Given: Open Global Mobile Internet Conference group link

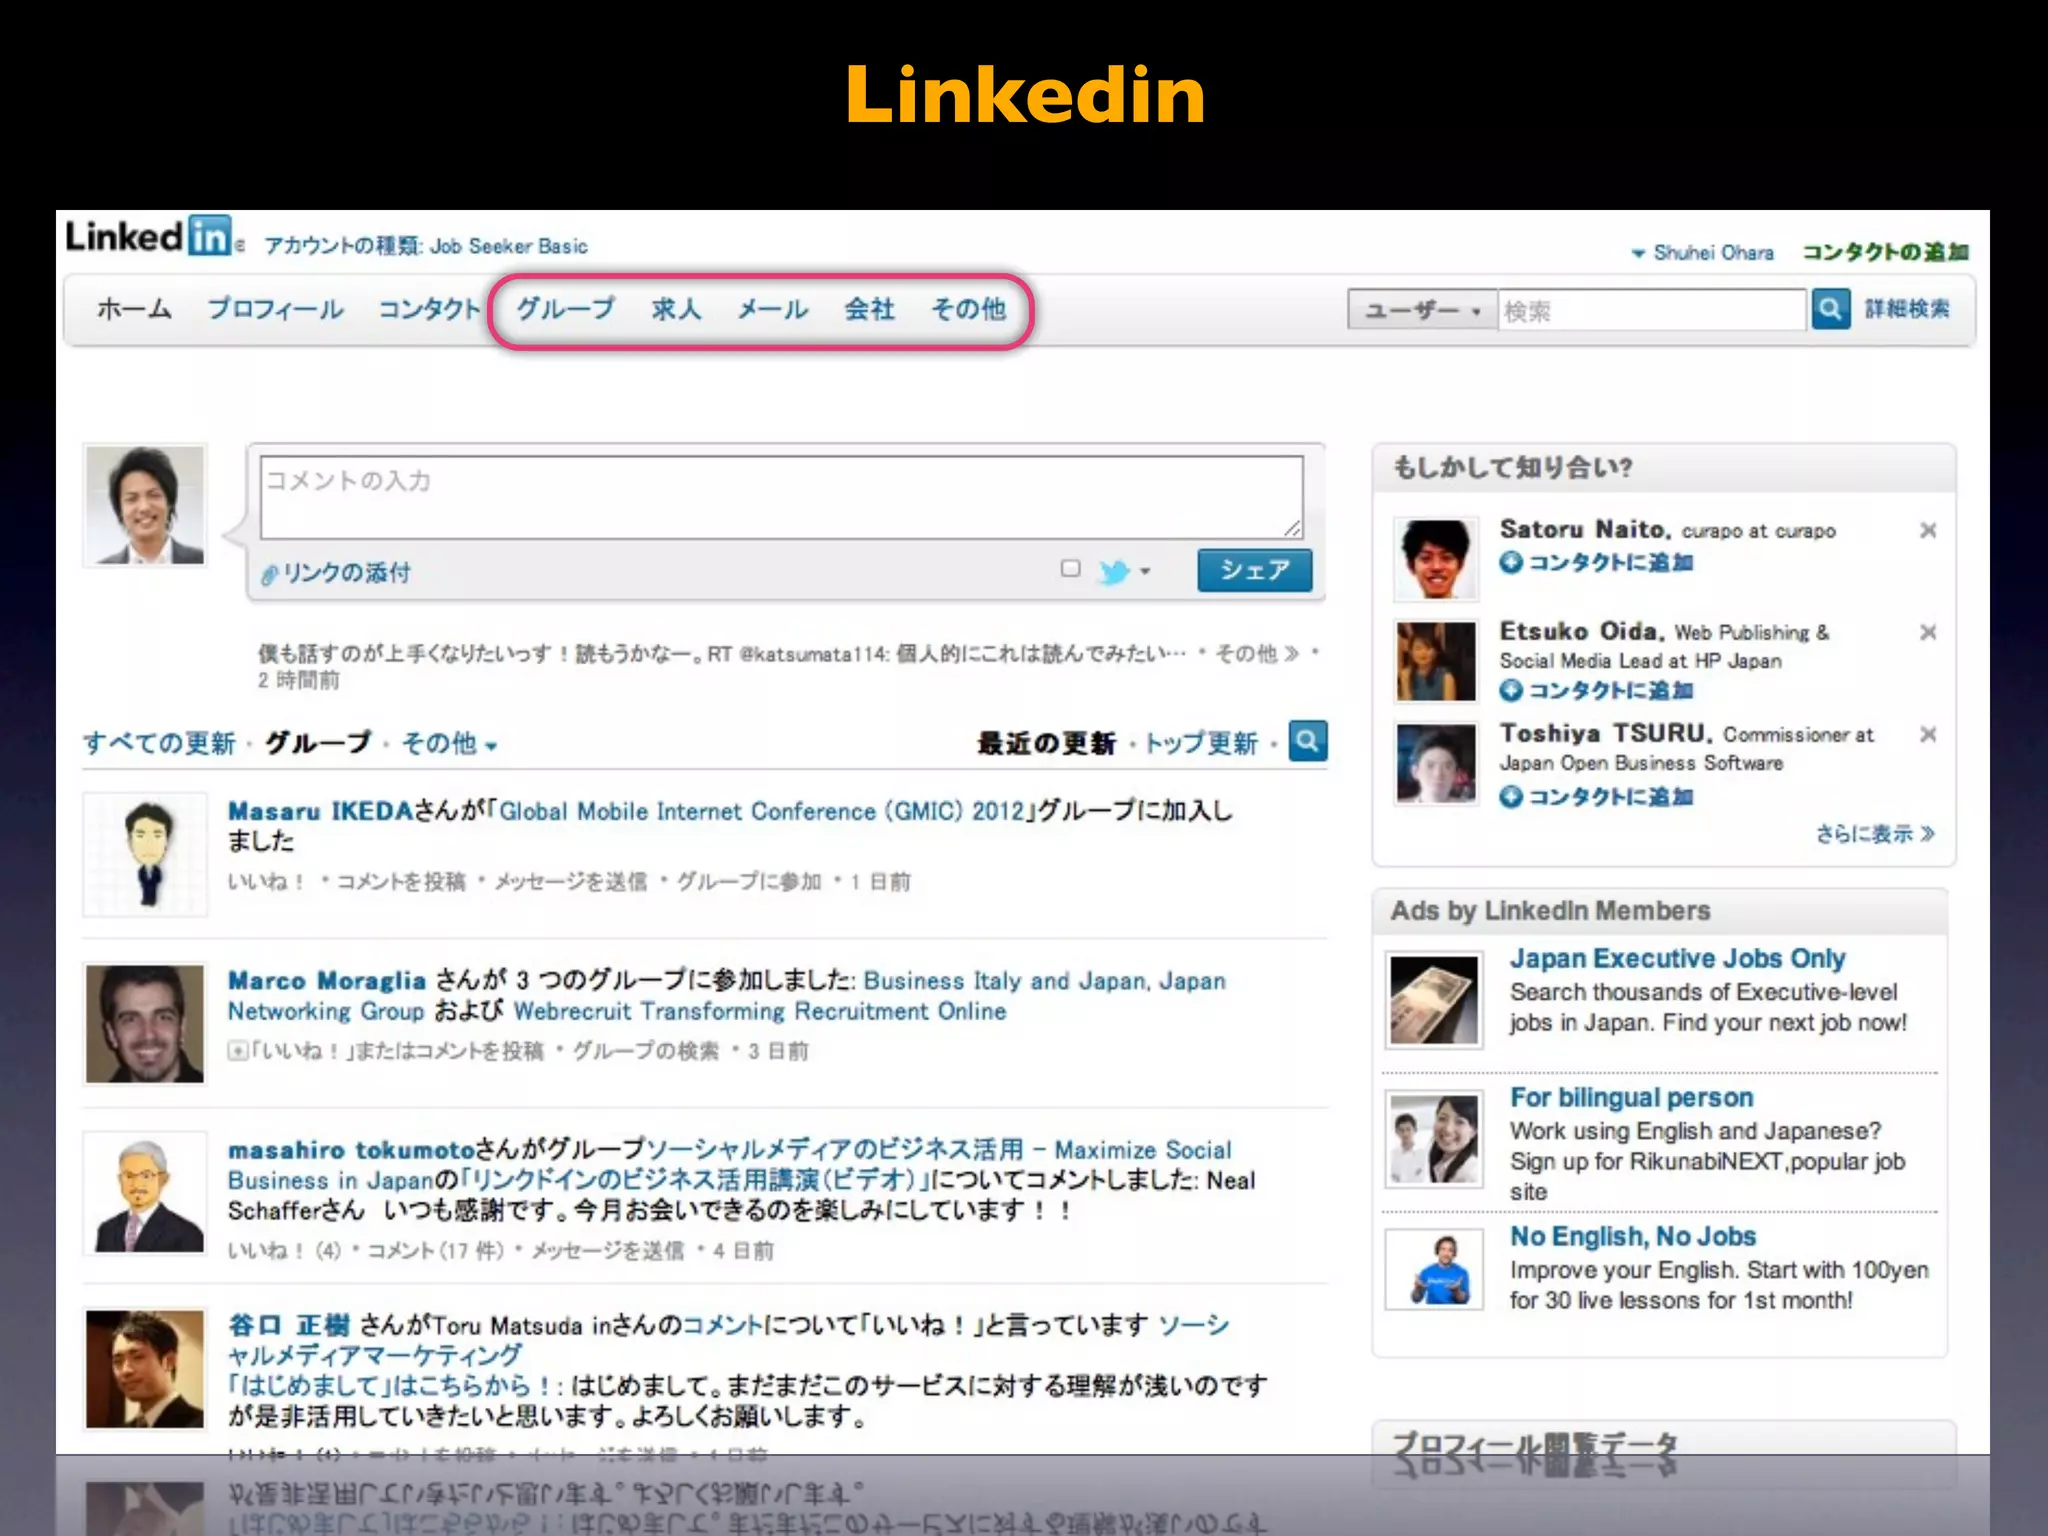Looking at the screenshot, I should click(x=763, y=811).
